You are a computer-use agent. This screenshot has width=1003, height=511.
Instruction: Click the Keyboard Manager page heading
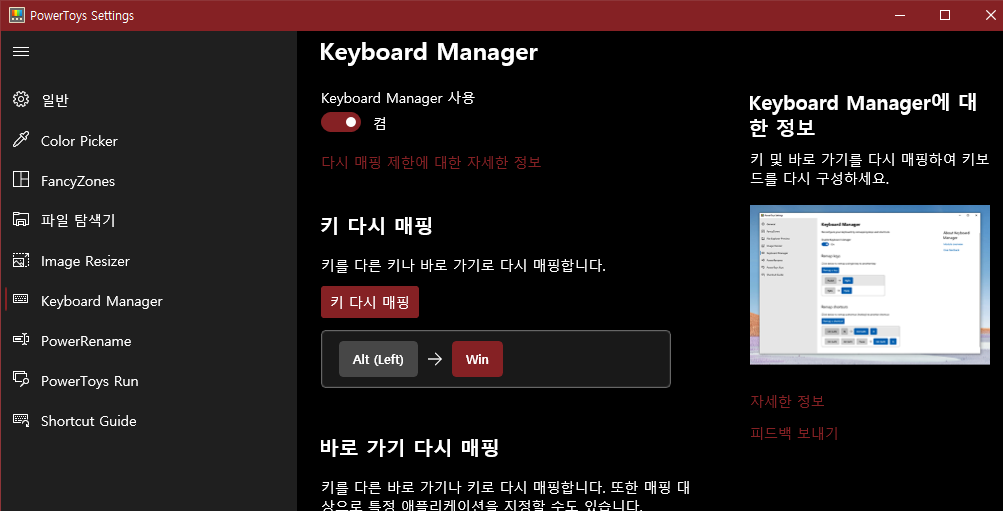(x=429, y=52)
